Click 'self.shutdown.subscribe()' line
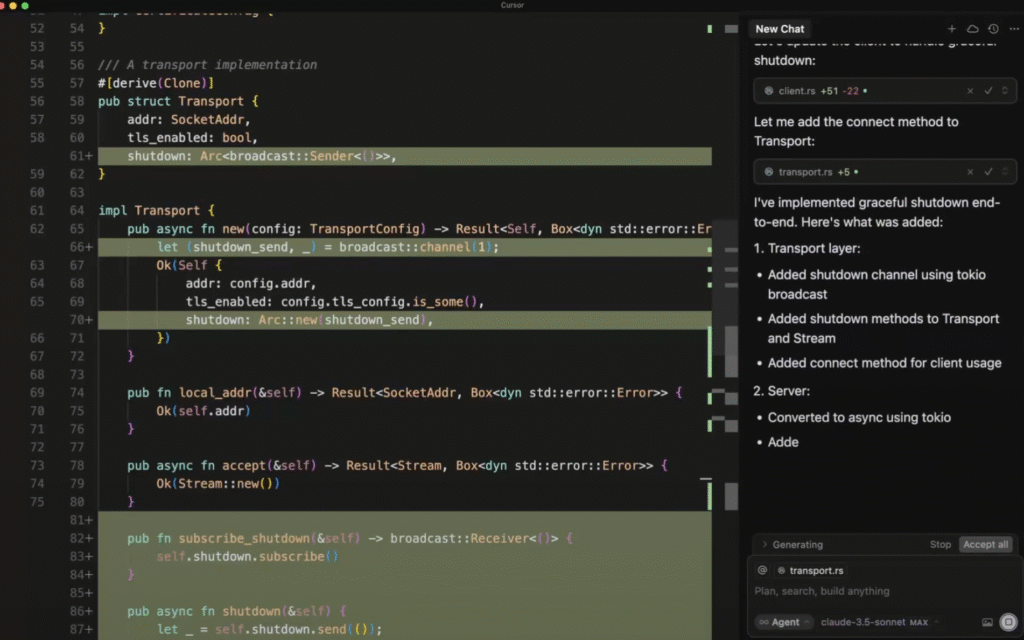 248,556
